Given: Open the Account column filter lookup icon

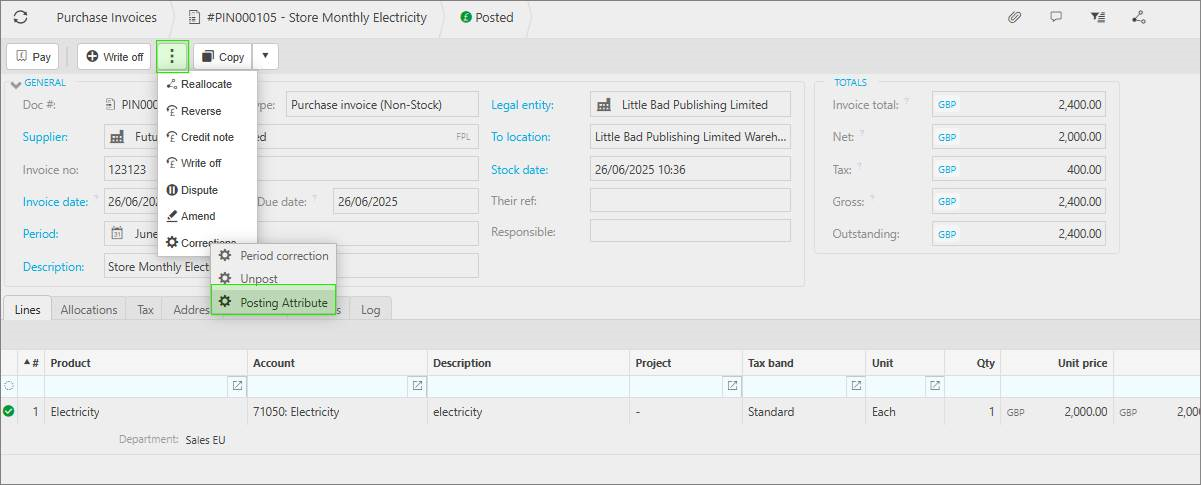Looking at the screenshot, I should (x=417, y=386).
